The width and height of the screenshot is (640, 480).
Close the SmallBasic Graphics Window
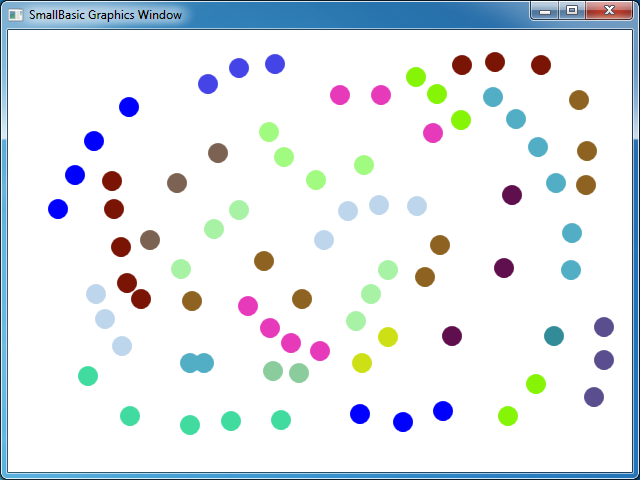click(609, 11)
